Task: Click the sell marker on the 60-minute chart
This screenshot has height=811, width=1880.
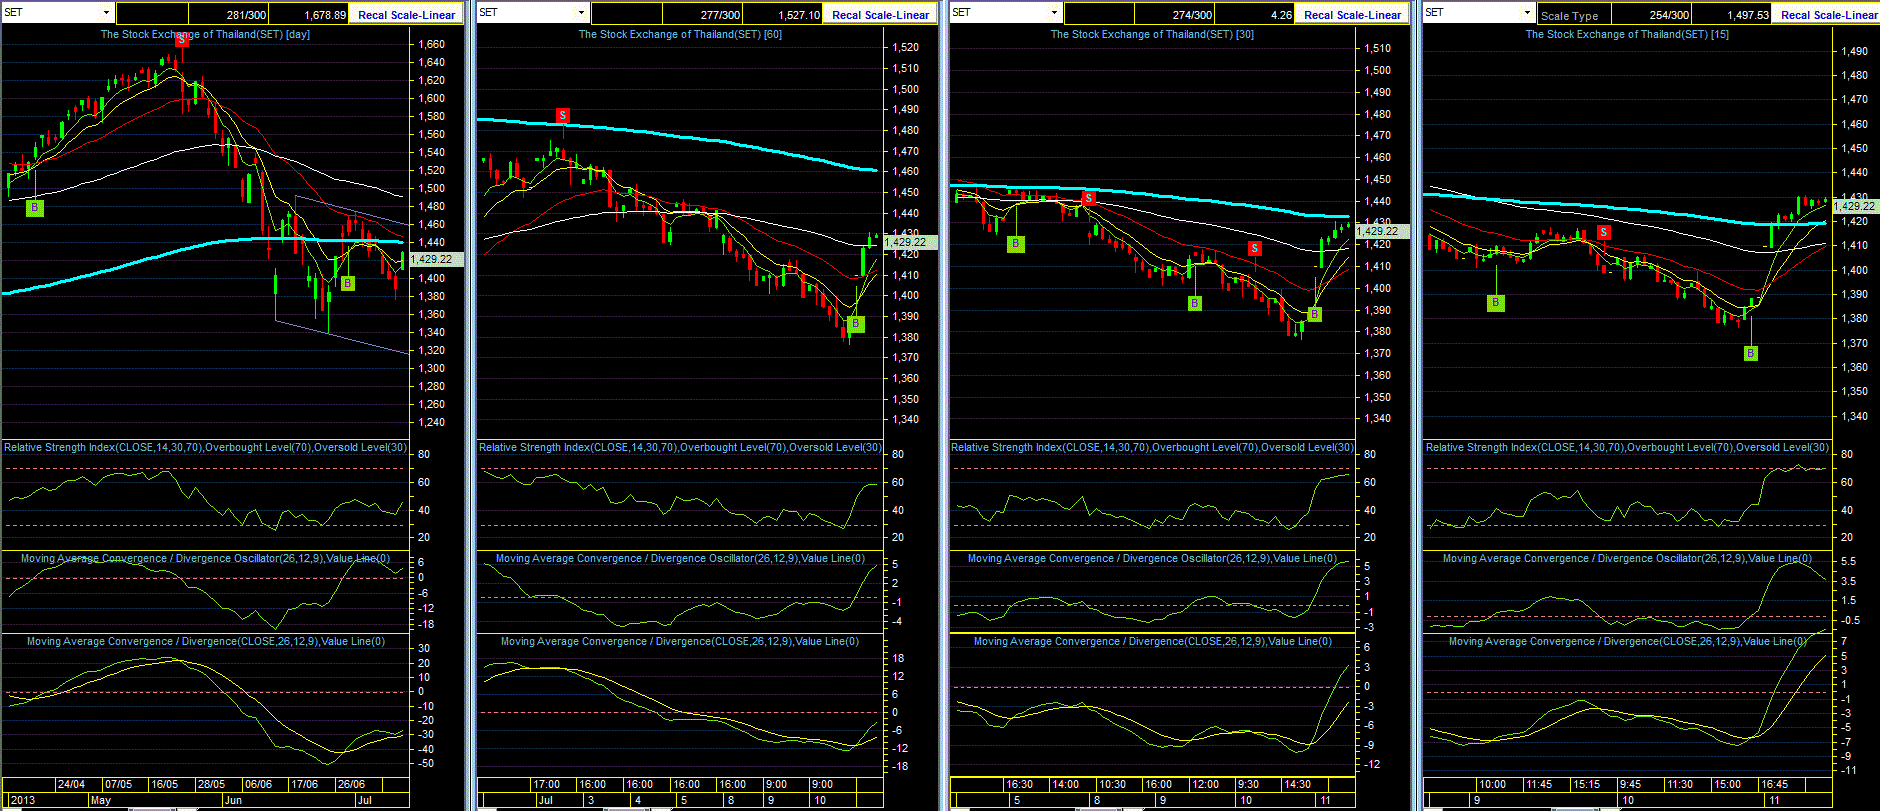Action: 563,116
